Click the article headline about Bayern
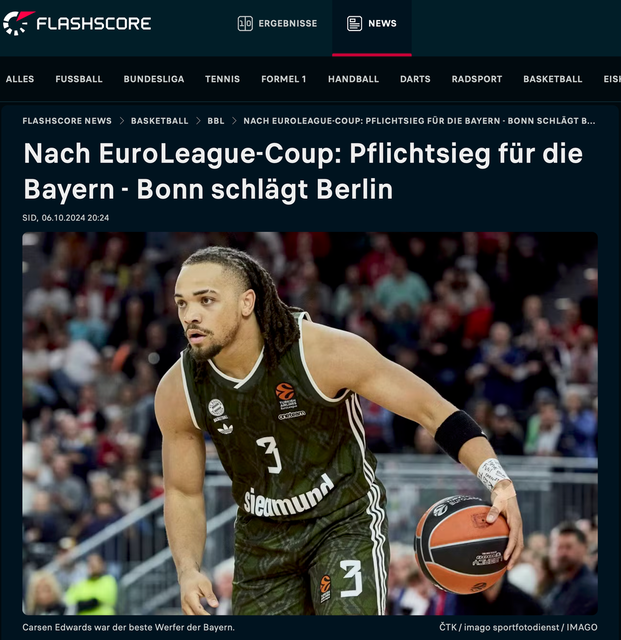The height and width of the screenshot is (640, 621). [x=303, y=171]
